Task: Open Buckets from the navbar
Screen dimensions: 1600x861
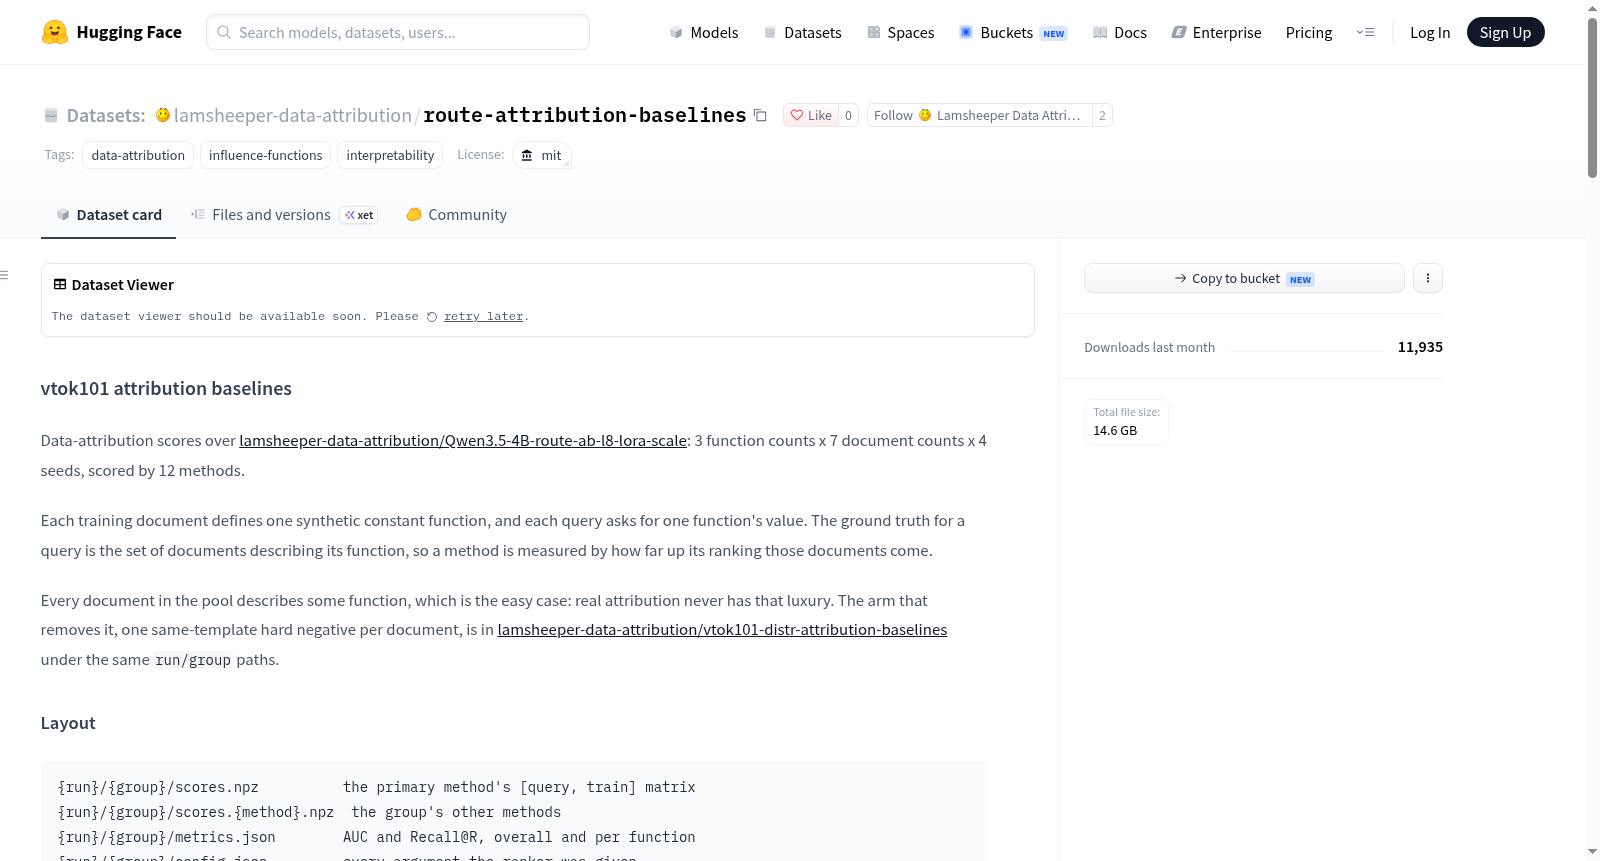Action: click(x=1013, y=32)
